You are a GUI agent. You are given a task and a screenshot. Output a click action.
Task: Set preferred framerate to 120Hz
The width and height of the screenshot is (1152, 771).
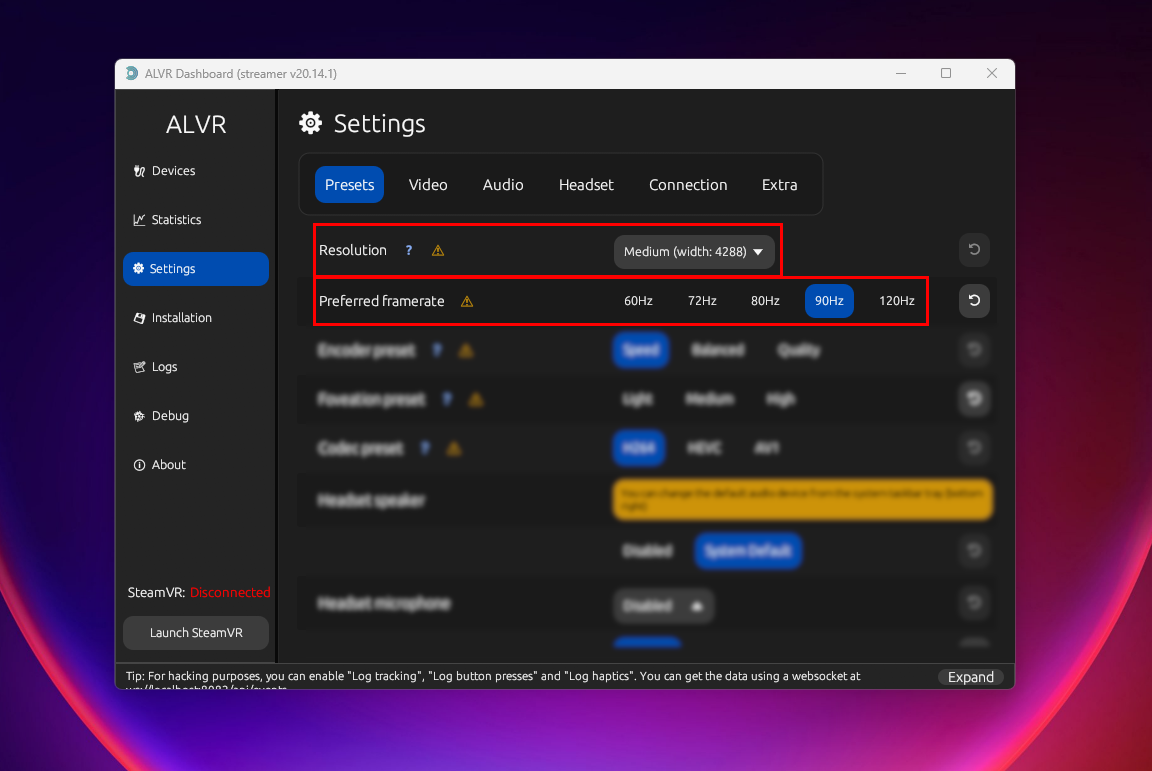click(896, 301)
